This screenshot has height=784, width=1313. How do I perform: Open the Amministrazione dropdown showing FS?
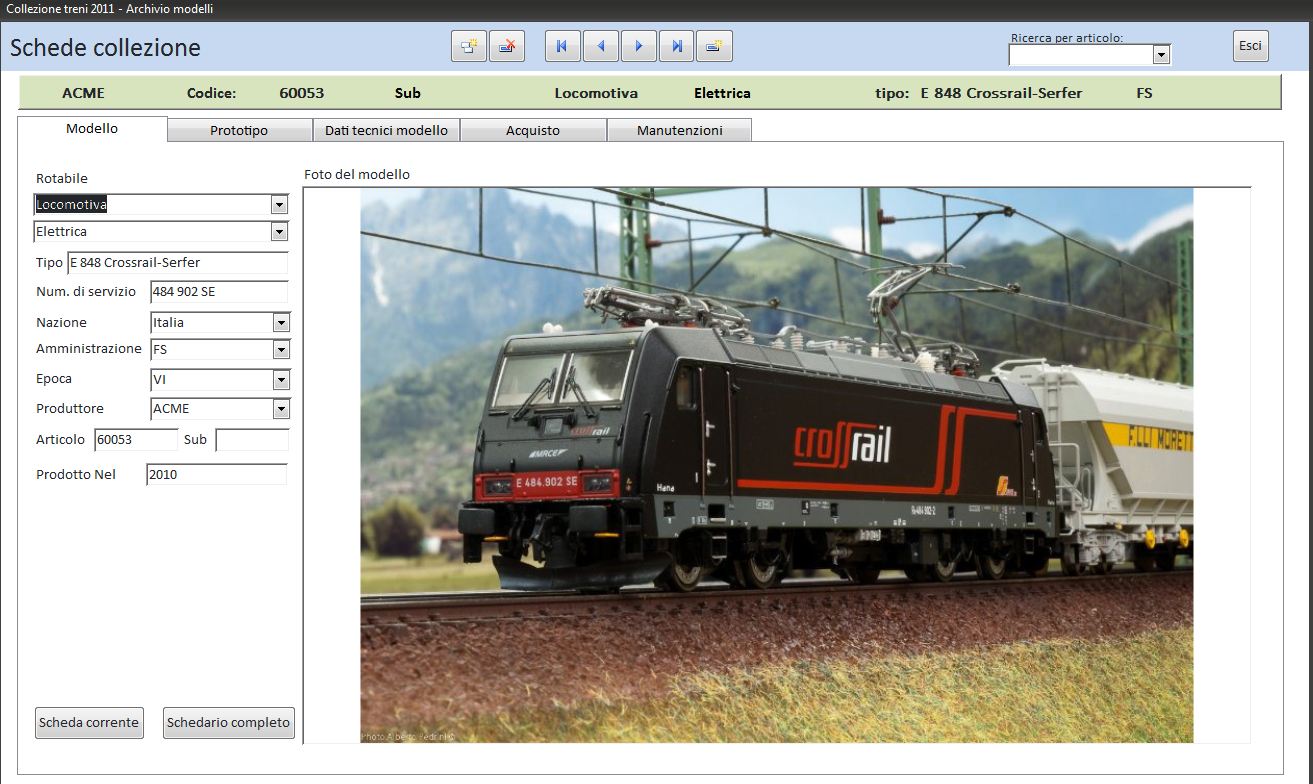pyautogui.click(x=281, y=350)
